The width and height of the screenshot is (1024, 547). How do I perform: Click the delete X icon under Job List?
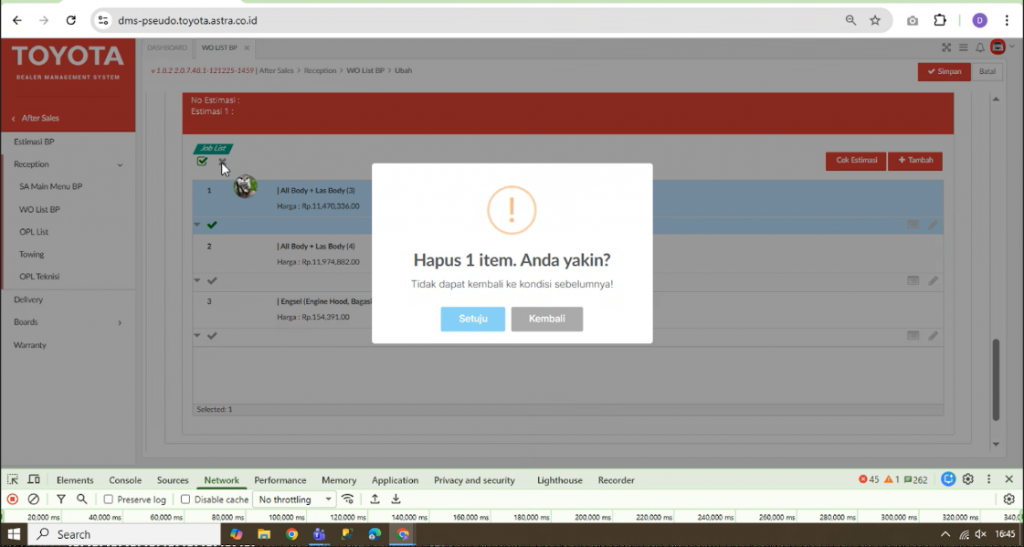[222, 162]
